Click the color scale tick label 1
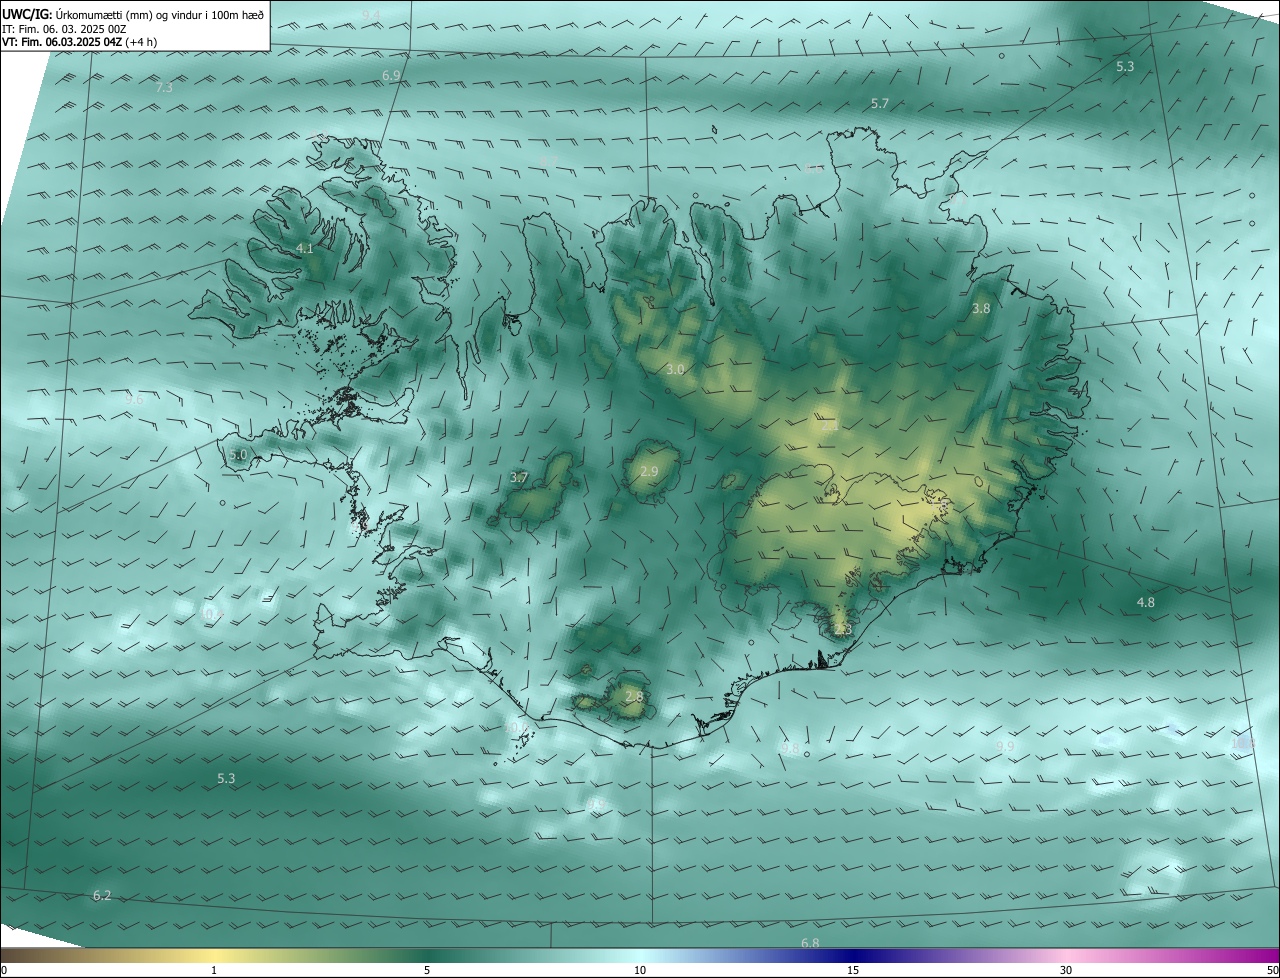Viewport: 1280px width, 978px height. click(x=214, y=970)
